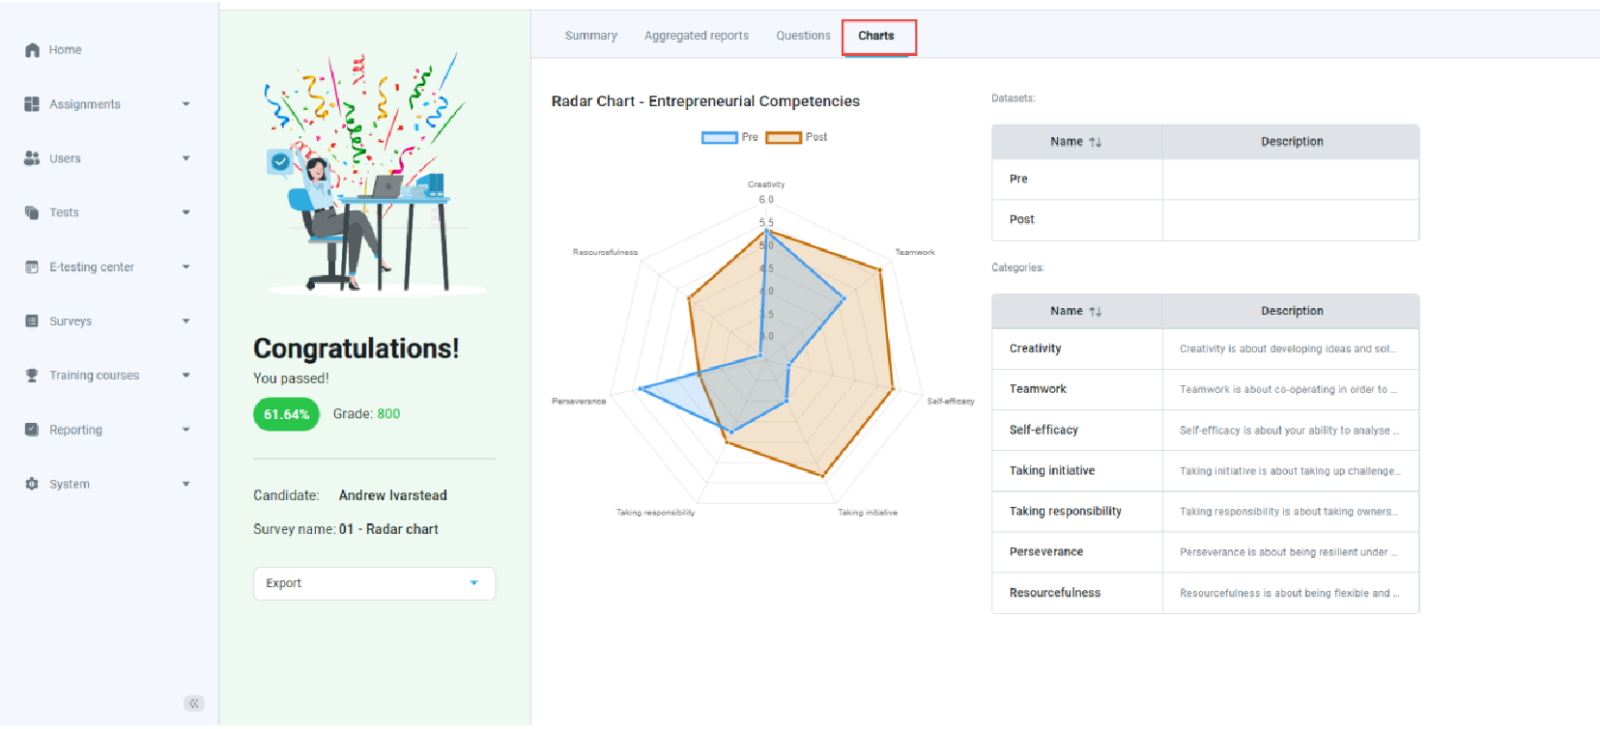Click the Tests icon in sidebar
This screenshot has height=729, width=1600.
point(32,212)
